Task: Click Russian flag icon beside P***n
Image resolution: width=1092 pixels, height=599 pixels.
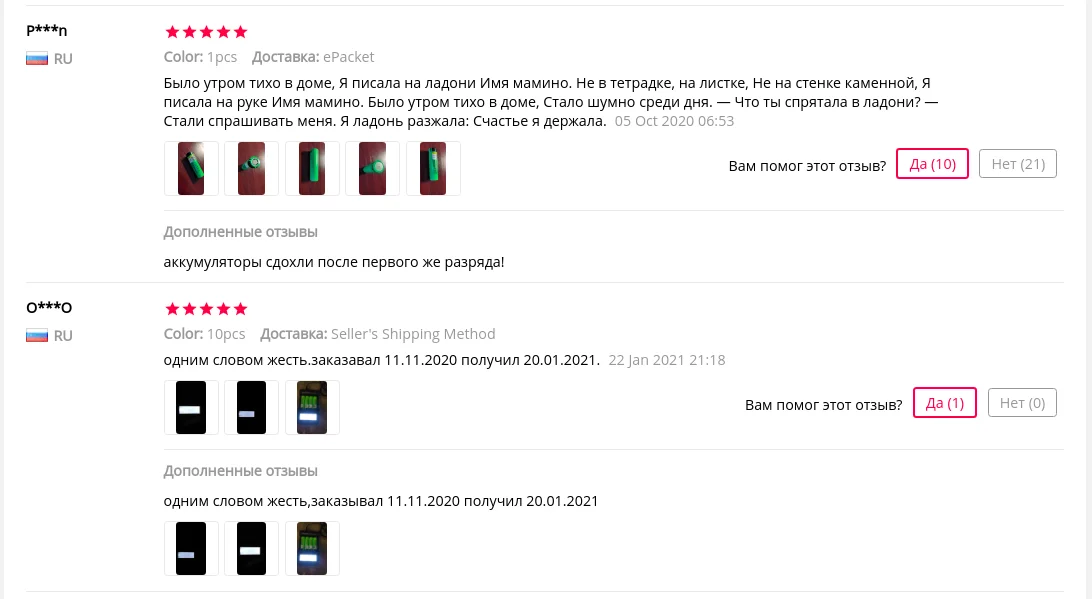Action: tap(37, 59)
